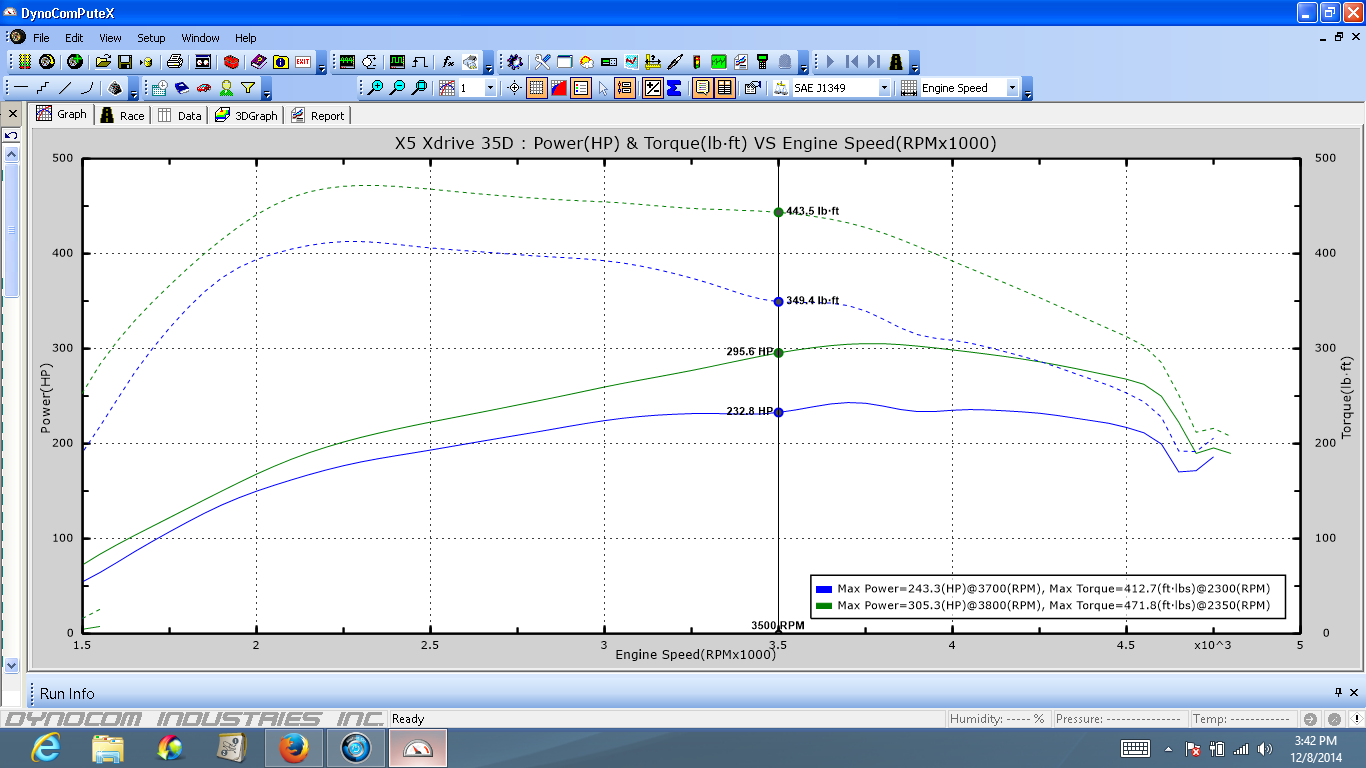Click the zoom in magnifier icon
The width and height of the screenshot is (1366, 768).
[x=375, y=88]
